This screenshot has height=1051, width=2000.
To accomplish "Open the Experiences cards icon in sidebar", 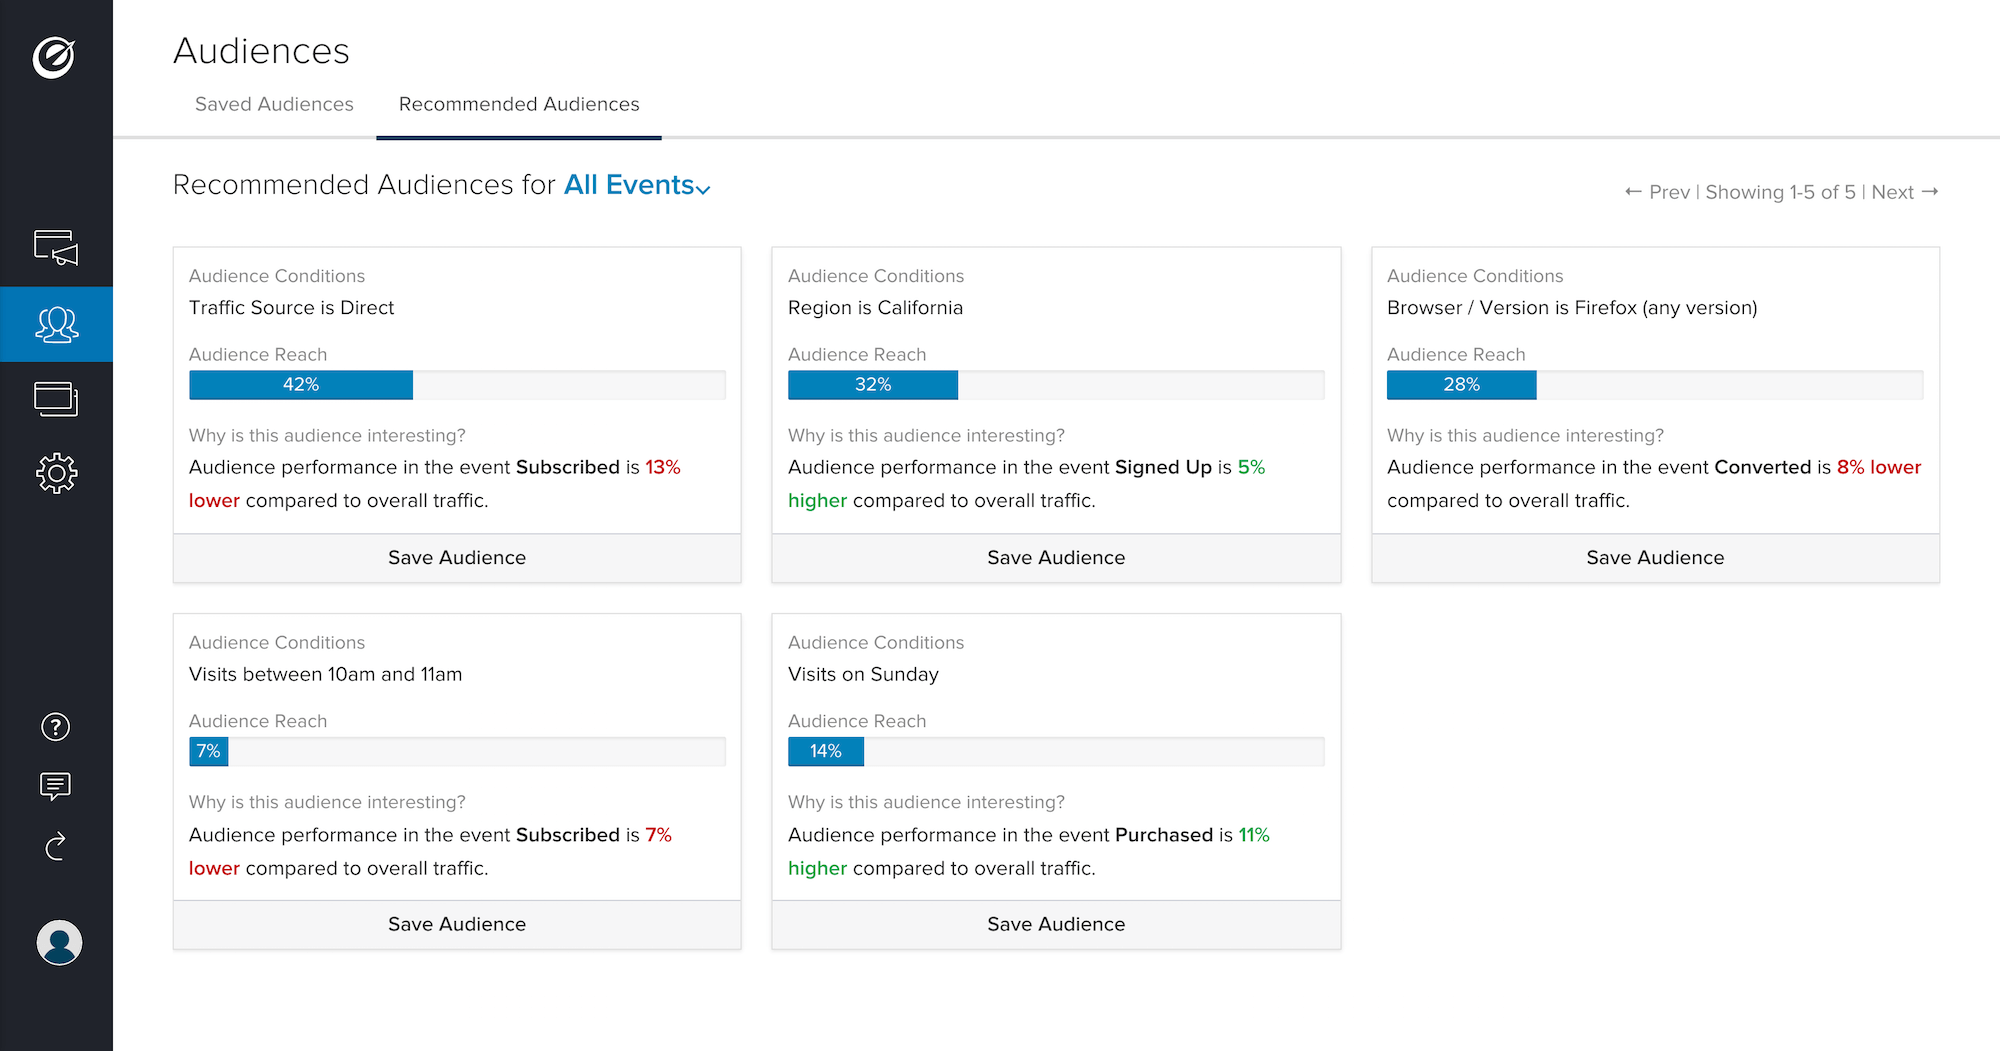I will [56, 398].
